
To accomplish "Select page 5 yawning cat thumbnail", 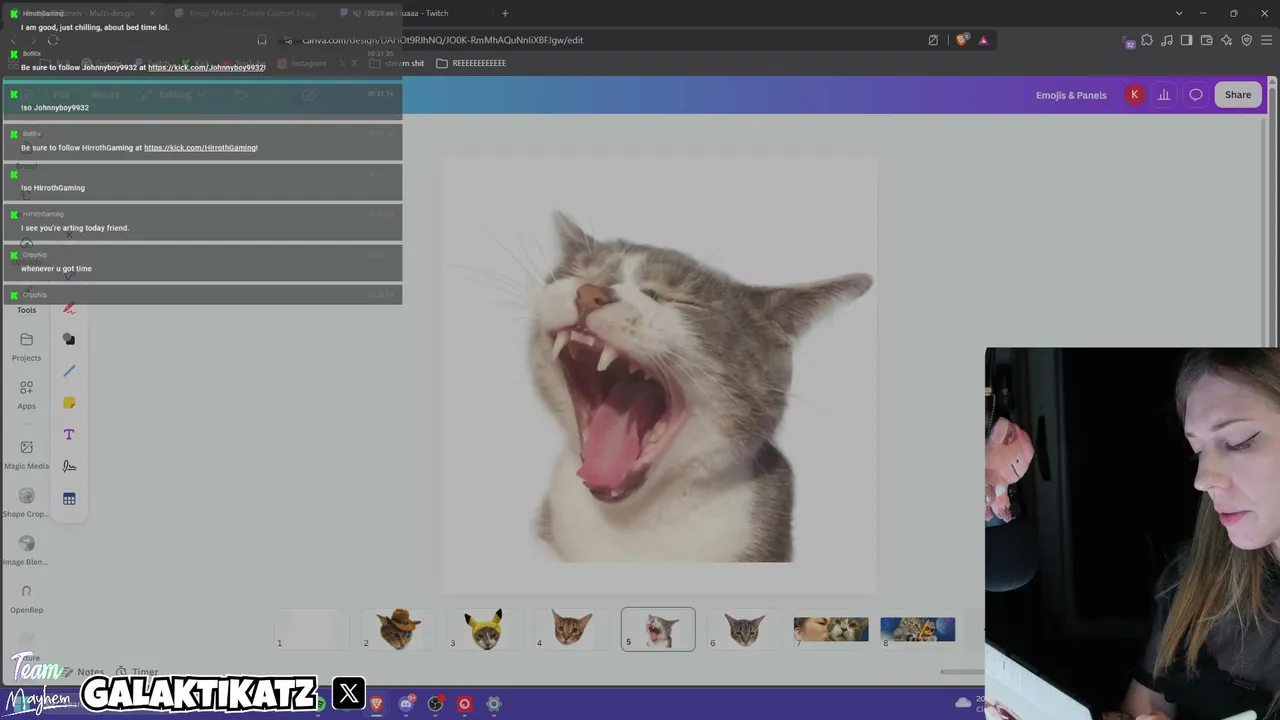I will coord(658,629).
